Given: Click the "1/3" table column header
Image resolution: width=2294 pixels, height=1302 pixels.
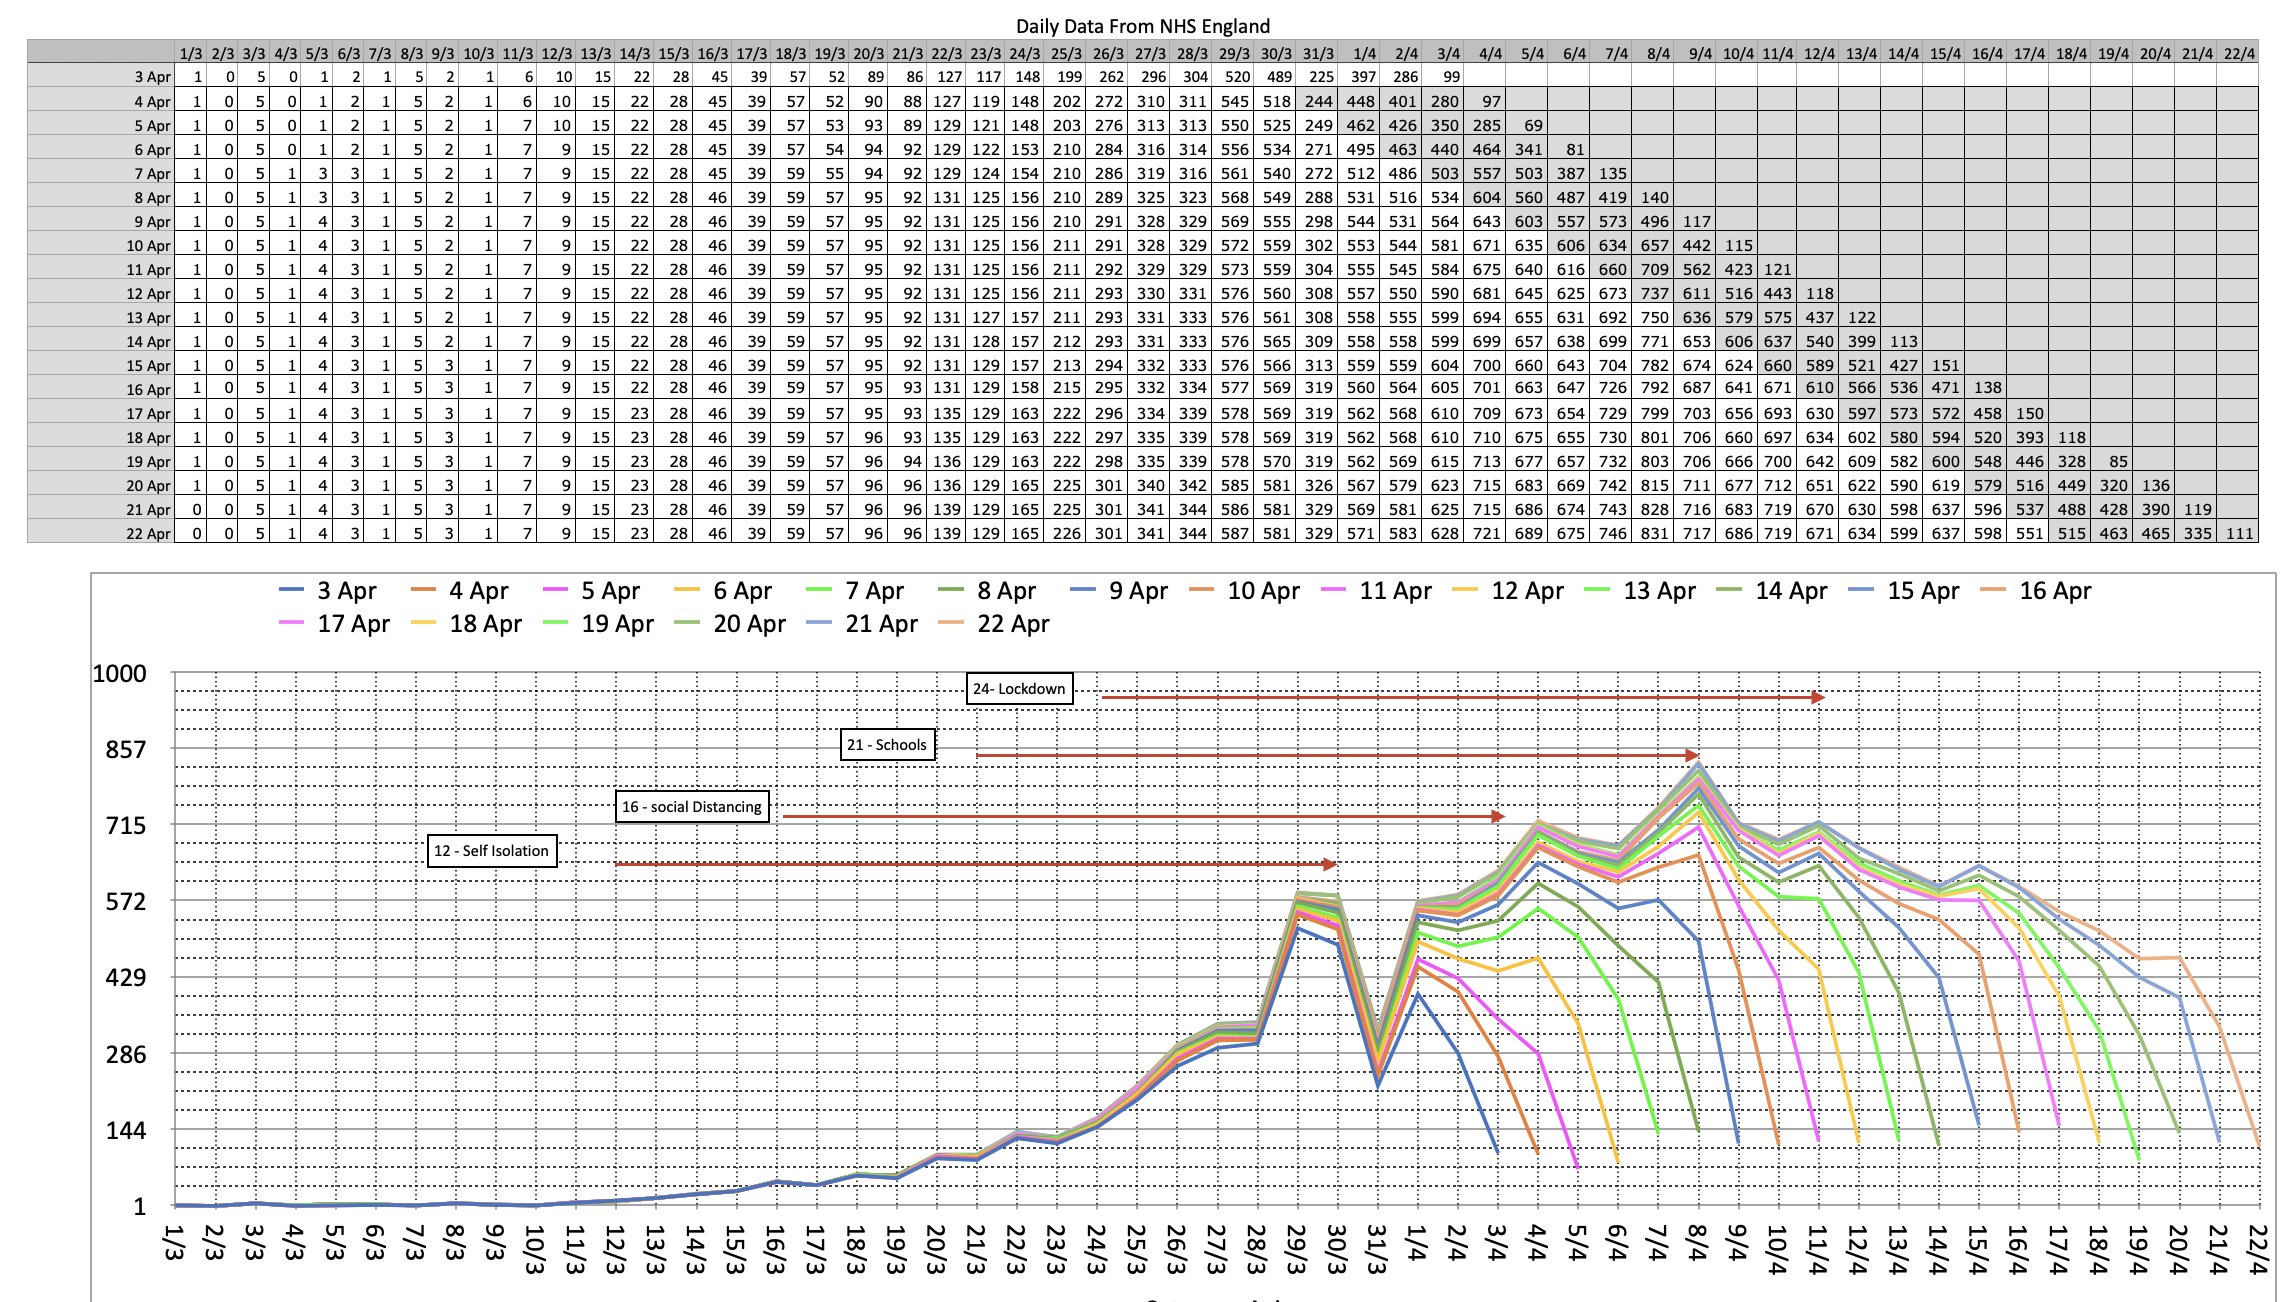Looking at the screenshot, I should coord(190,54).
